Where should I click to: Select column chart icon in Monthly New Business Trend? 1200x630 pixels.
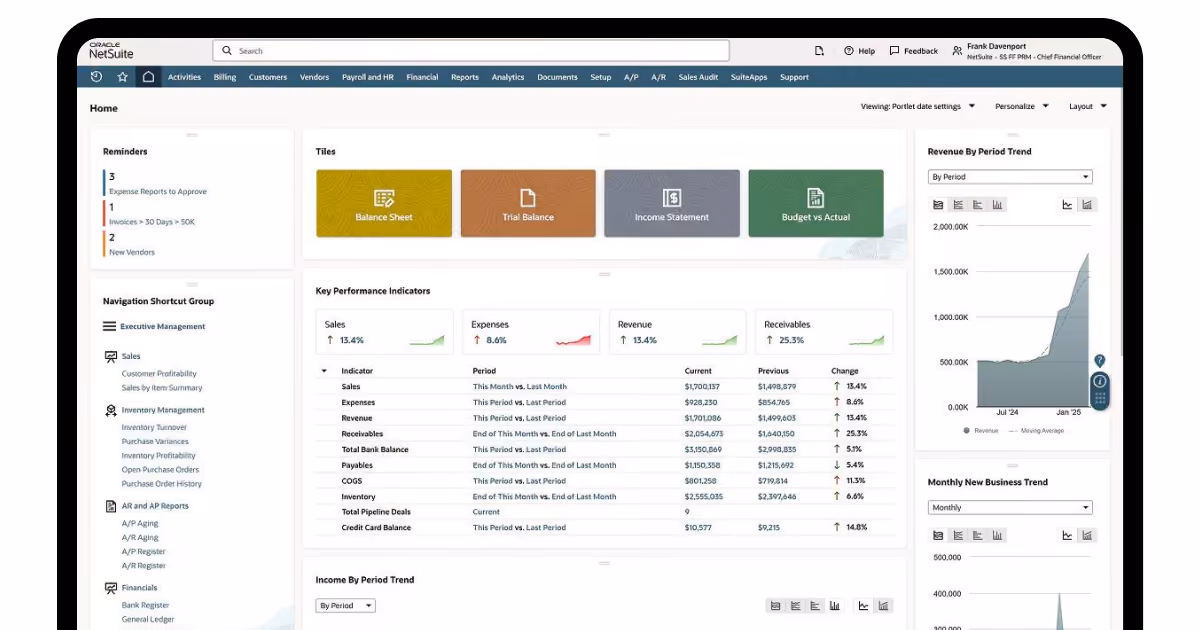click(x=998, y=536)
